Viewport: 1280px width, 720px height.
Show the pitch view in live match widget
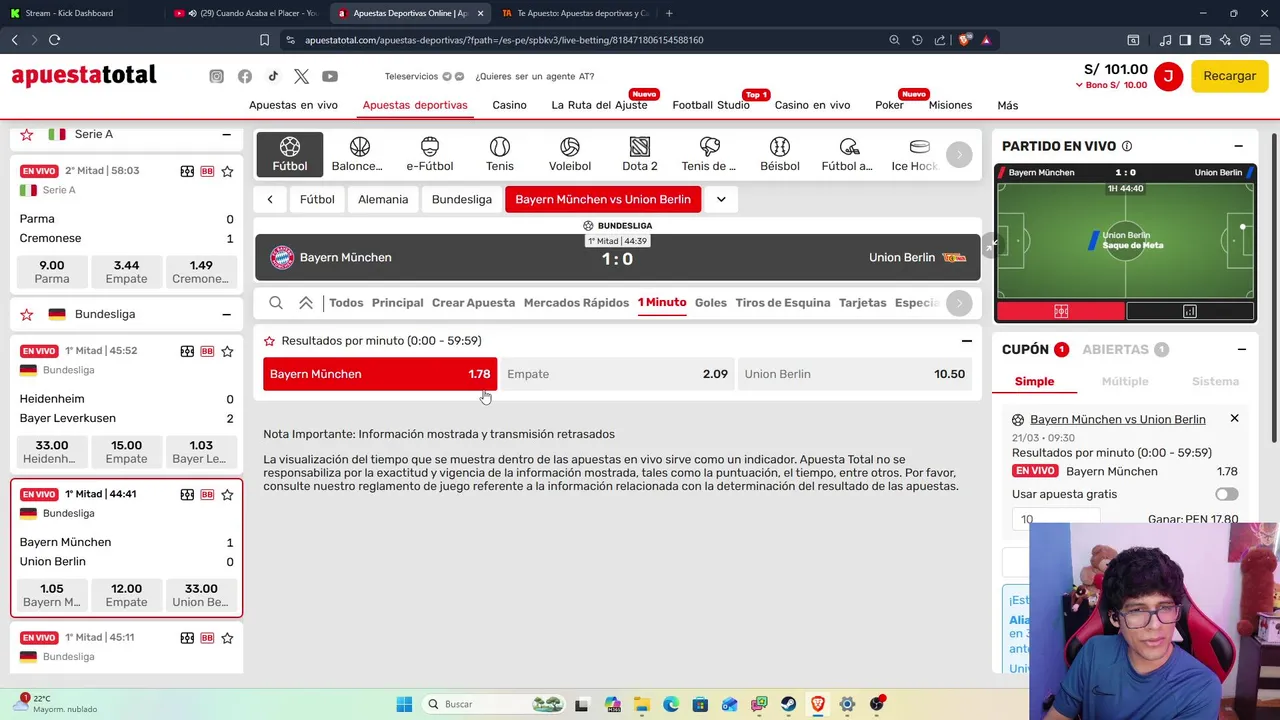1061,311
